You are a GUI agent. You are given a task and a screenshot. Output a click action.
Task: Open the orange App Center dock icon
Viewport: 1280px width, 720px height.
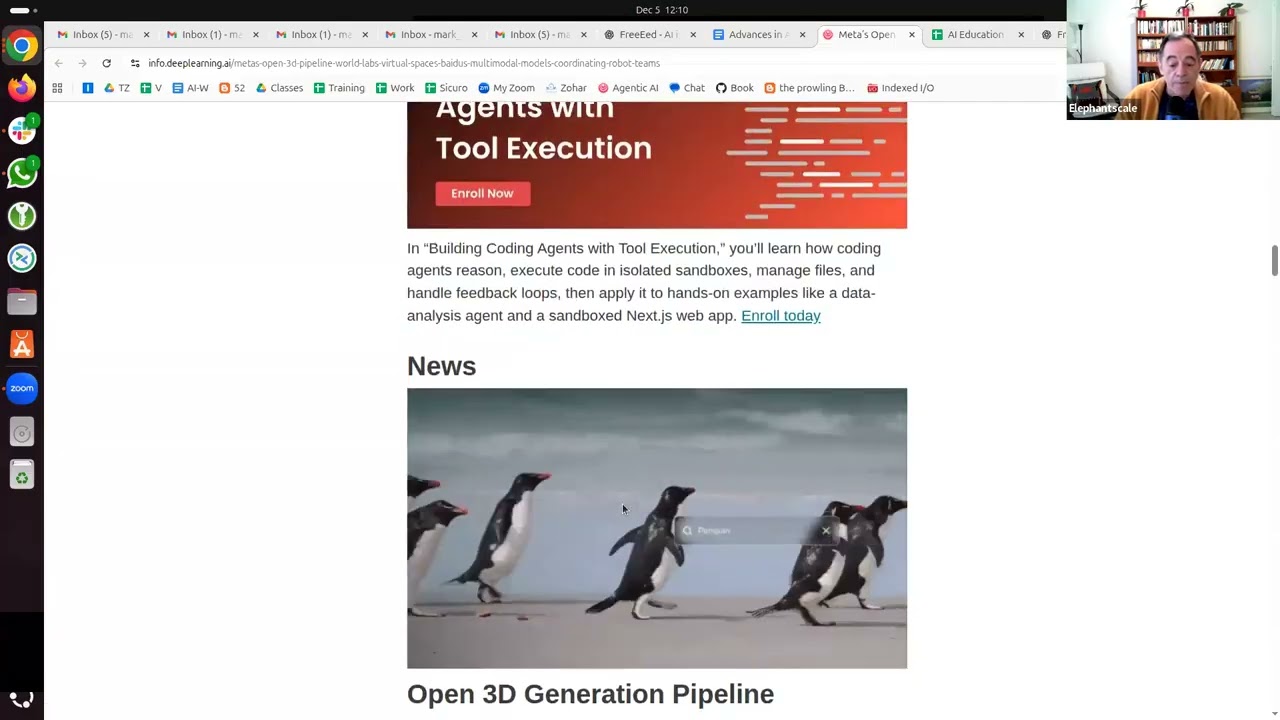pos(22,344)
